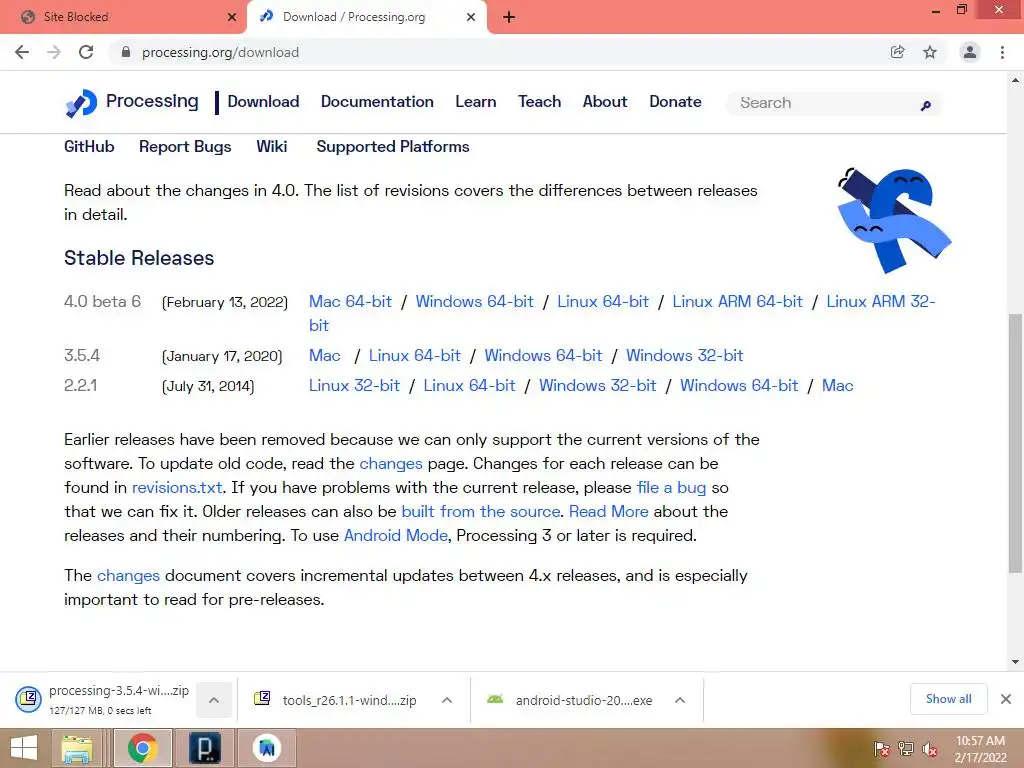This screenshot has height=768, width=1024.
Task: Reload the processing.org page
Action: click(86, 52)
